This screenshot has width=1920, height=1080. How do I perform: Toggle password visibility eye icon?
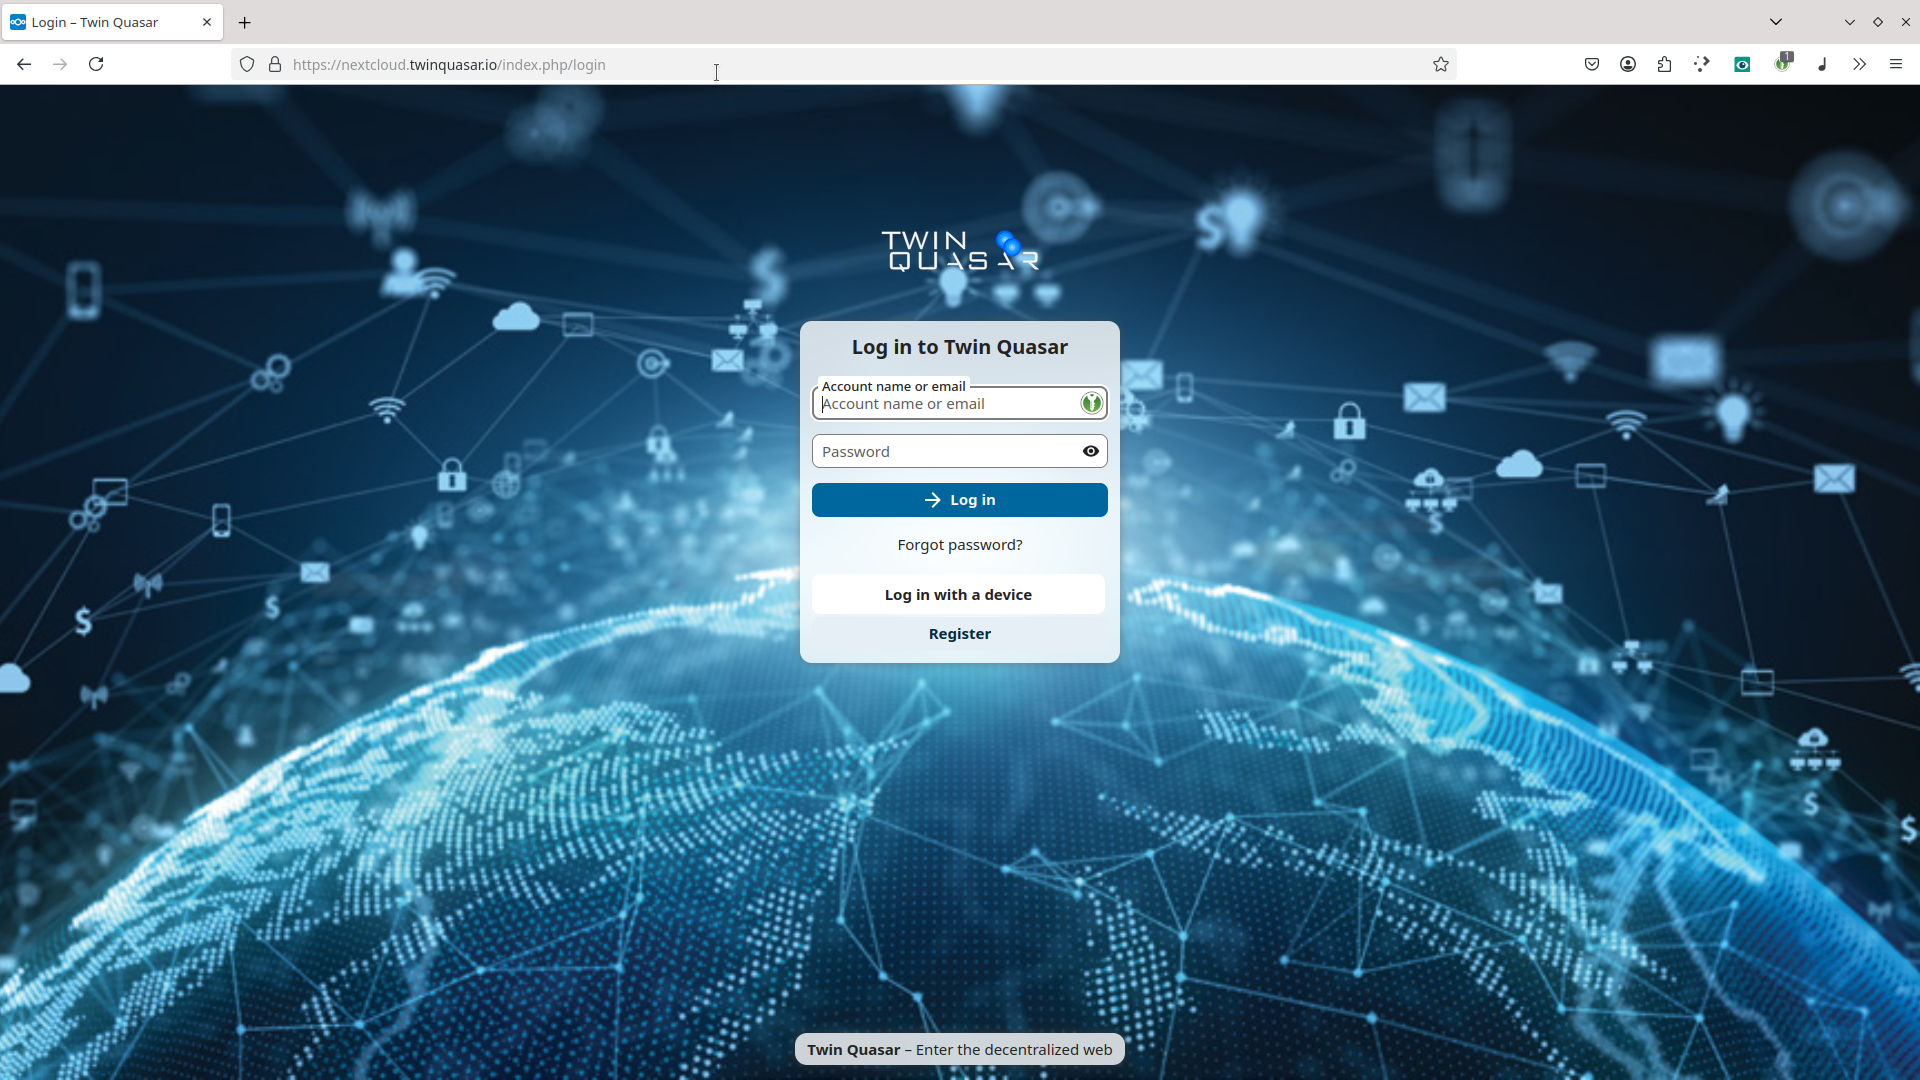1091,451
